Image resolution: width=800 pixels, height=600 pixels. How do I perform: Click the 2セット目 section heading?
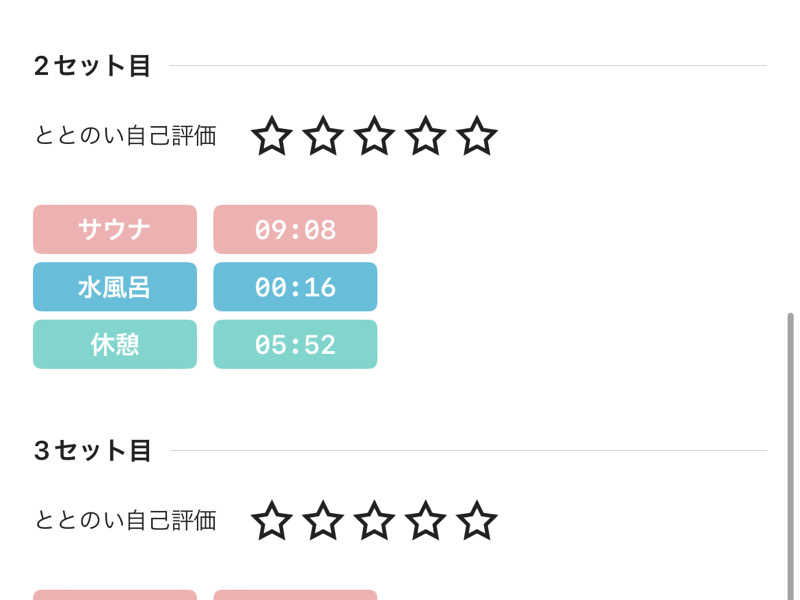click(92, 66)
